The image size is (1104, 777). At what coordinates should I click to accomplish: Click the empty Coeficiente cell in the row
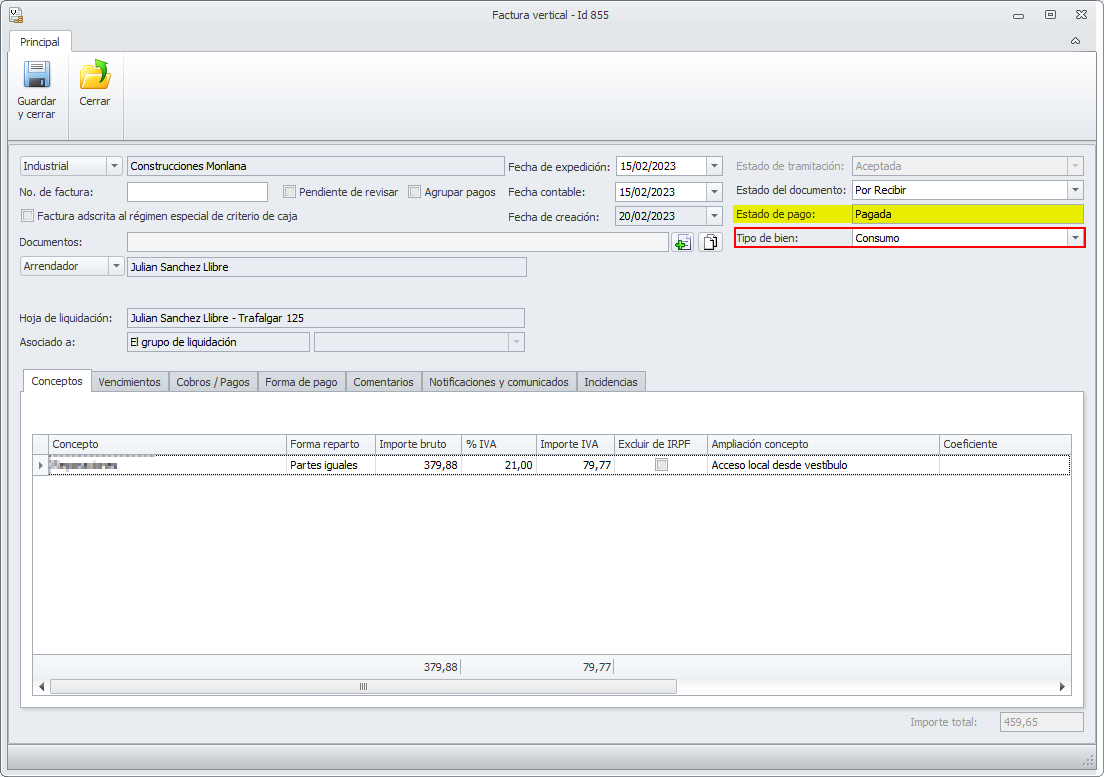click(1005, 465)
